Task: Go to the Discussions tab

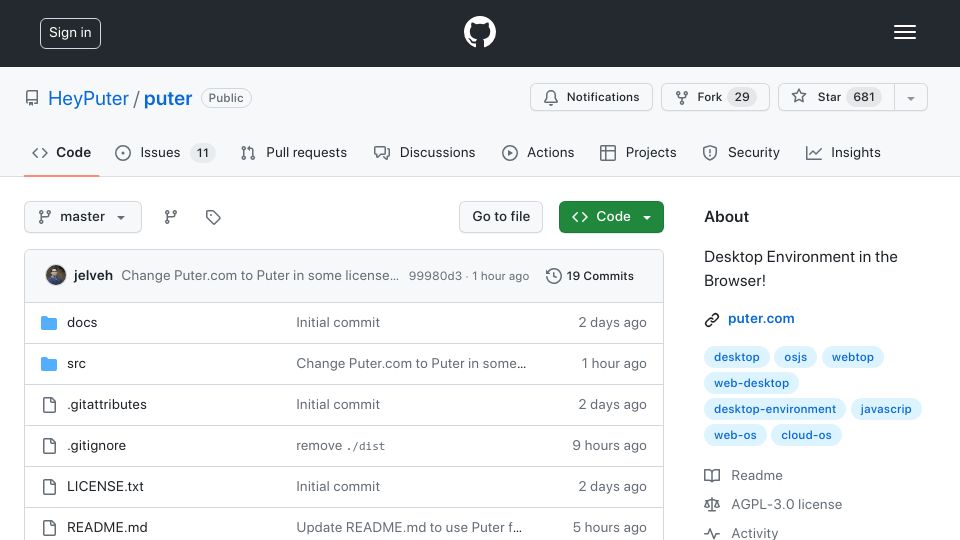Action: coord(424,152)
